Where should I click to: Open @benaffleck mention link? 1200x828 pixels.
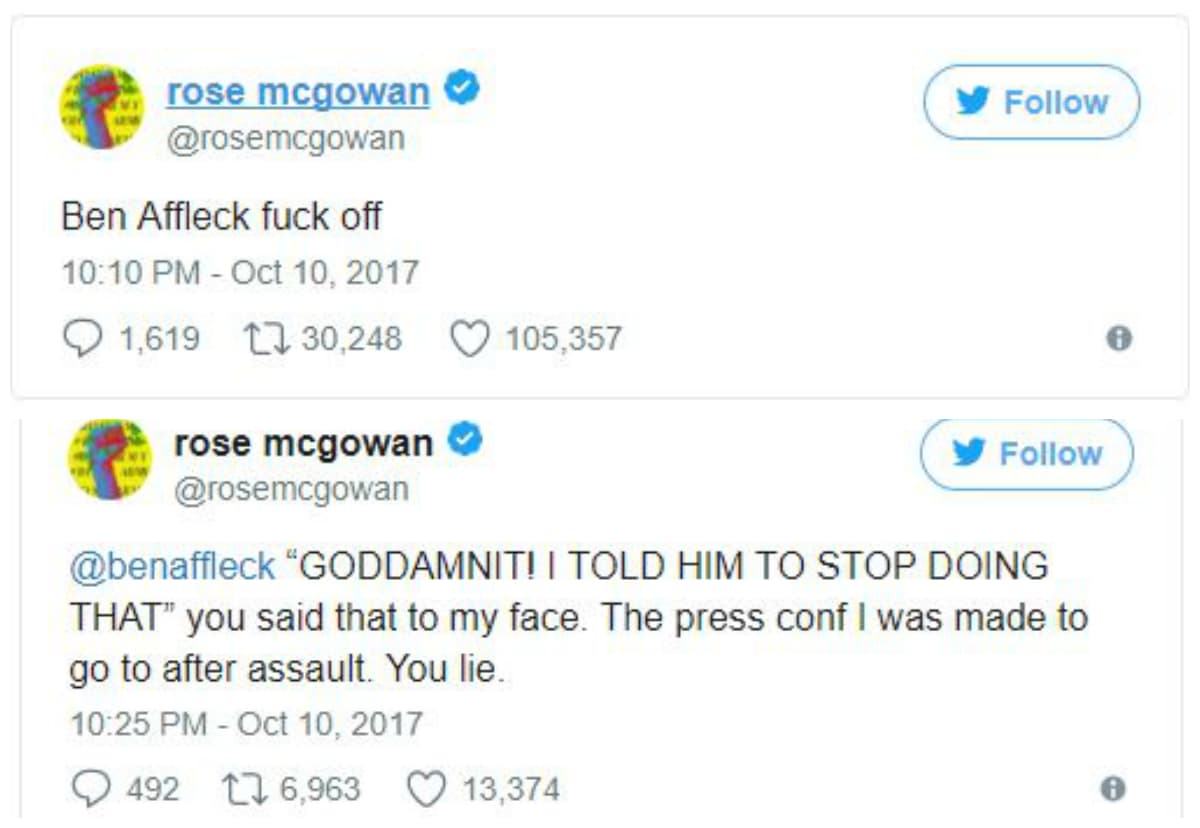pos(172,567)
